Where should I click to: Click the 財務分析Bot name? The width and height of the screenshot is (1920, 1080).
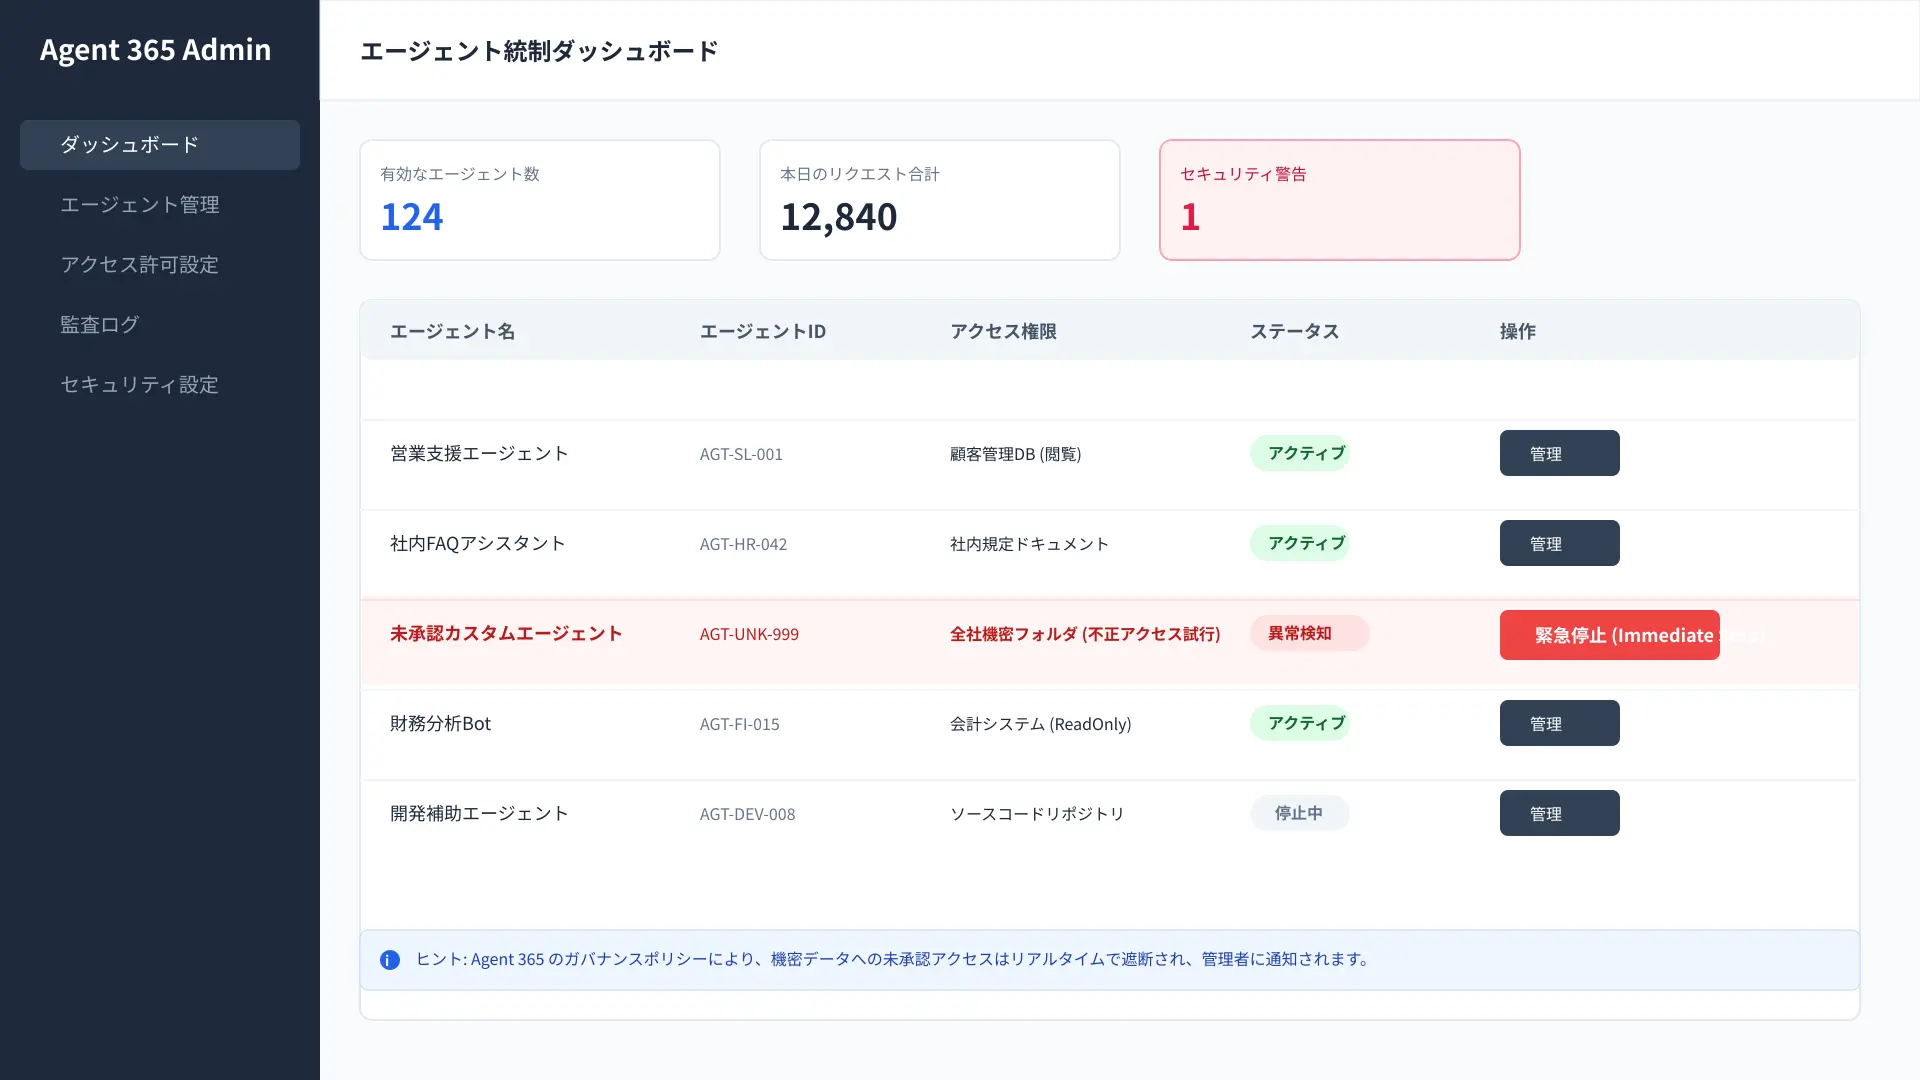point(440,723)
